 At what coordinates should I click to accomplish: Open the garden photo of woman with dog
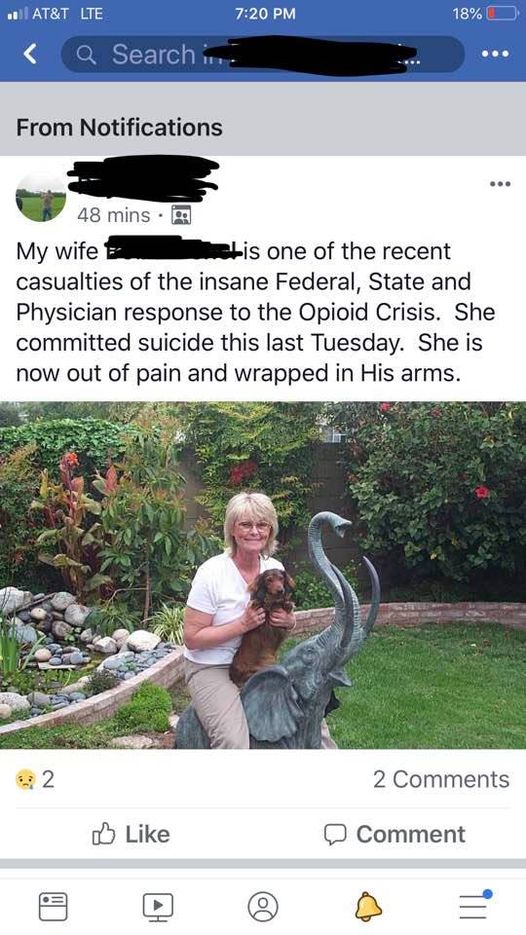tap(263, 575)
